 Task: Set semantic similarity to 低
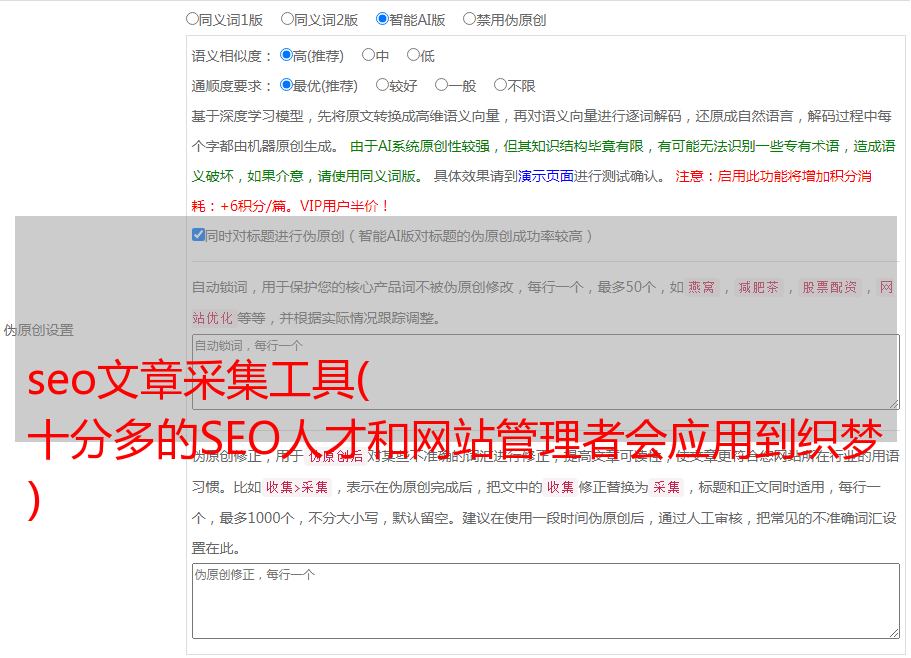click(x=413, y=55)
